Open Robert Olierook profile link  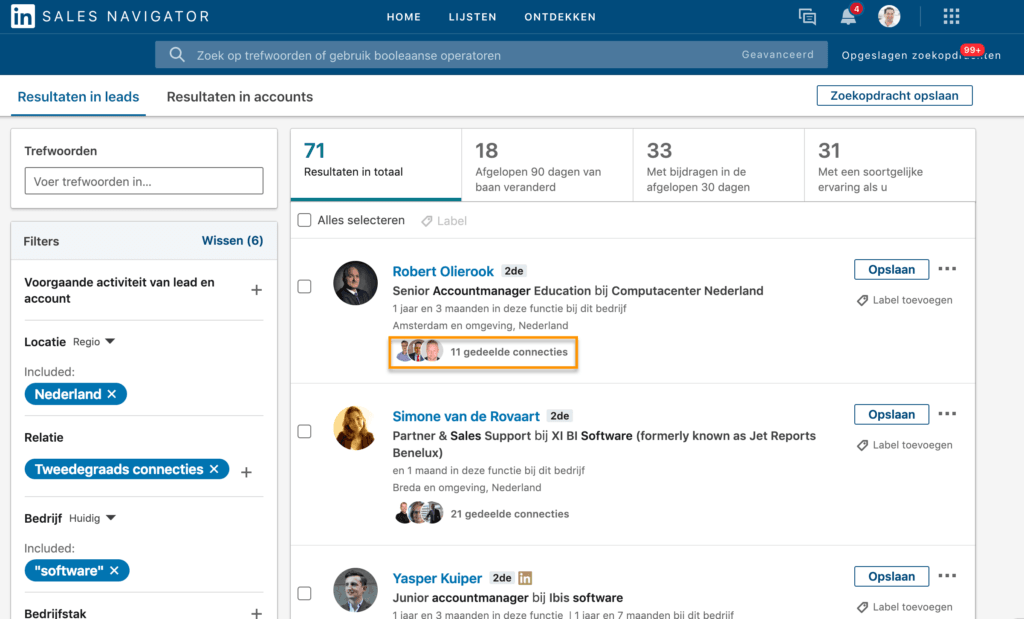click(443, 272)
